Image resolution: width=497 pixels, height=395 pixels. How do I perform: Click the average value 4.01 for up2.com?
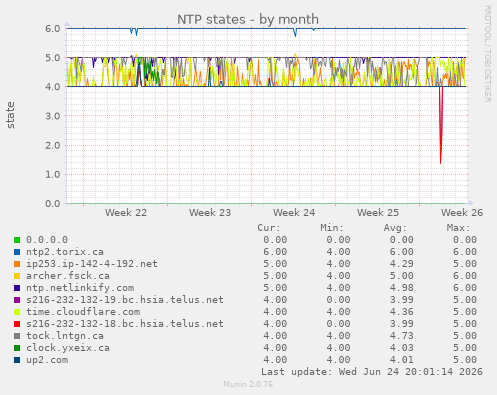pos(402,360)
